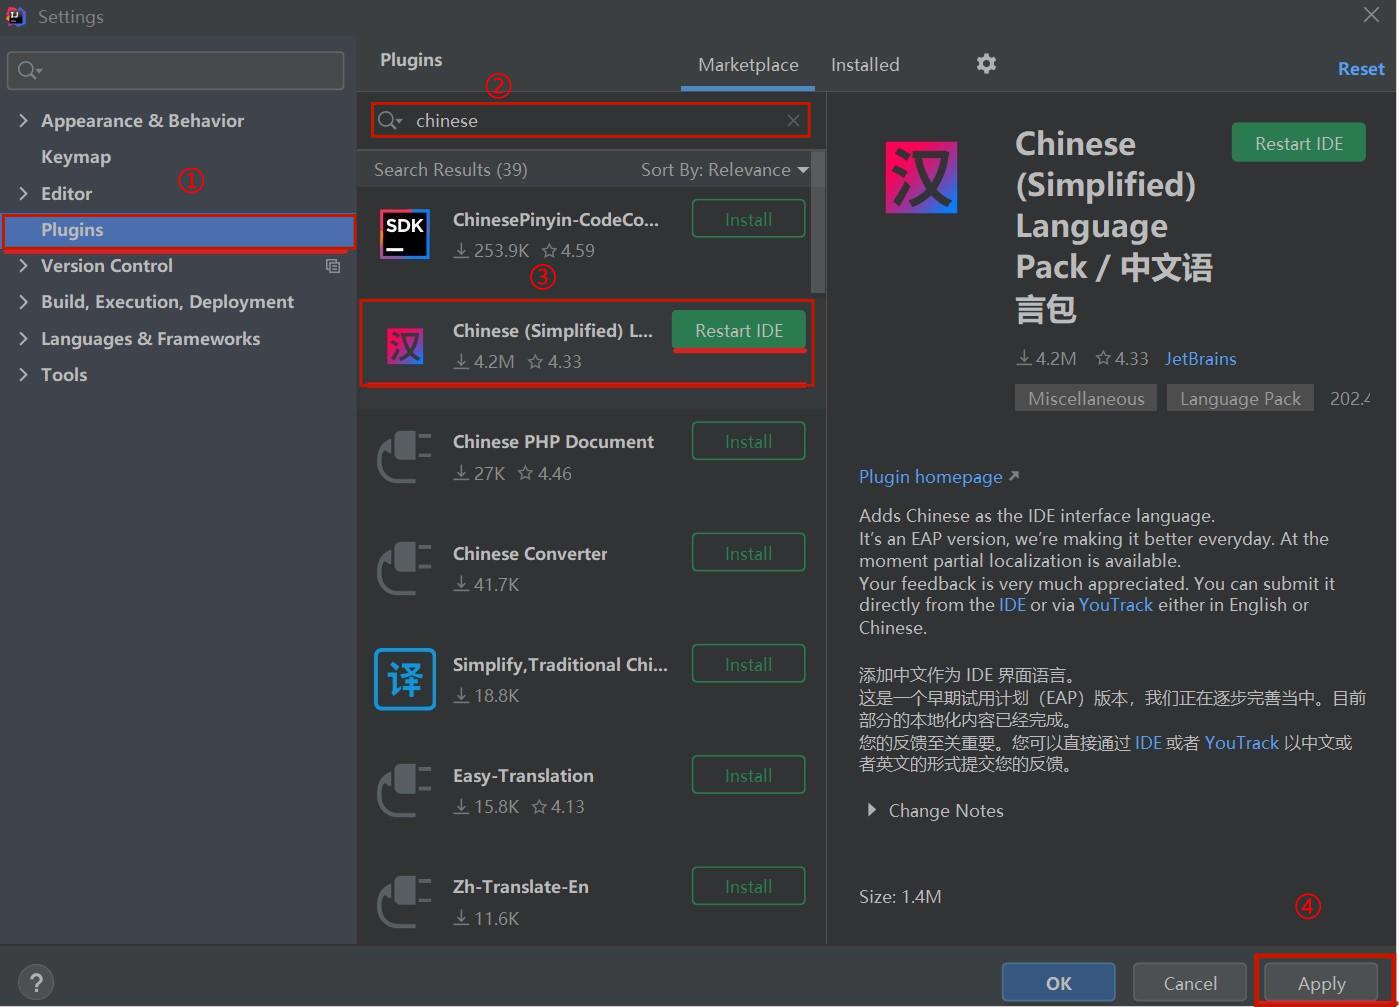The image size is (1399, 1007).
Task: Expand the Version Control section
Action: [x=23, y=265]
